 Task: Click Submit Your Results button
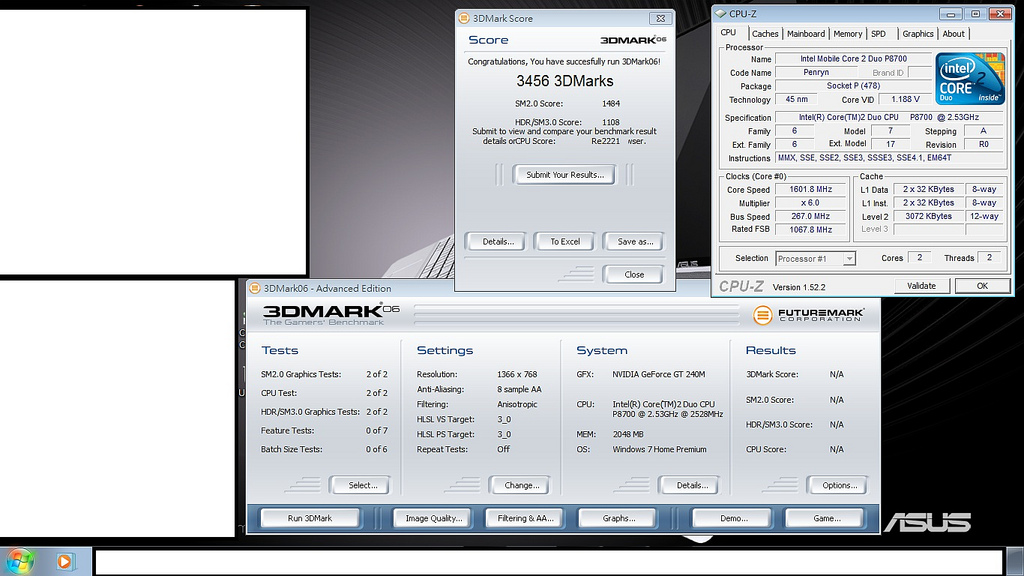click(565, 175)
